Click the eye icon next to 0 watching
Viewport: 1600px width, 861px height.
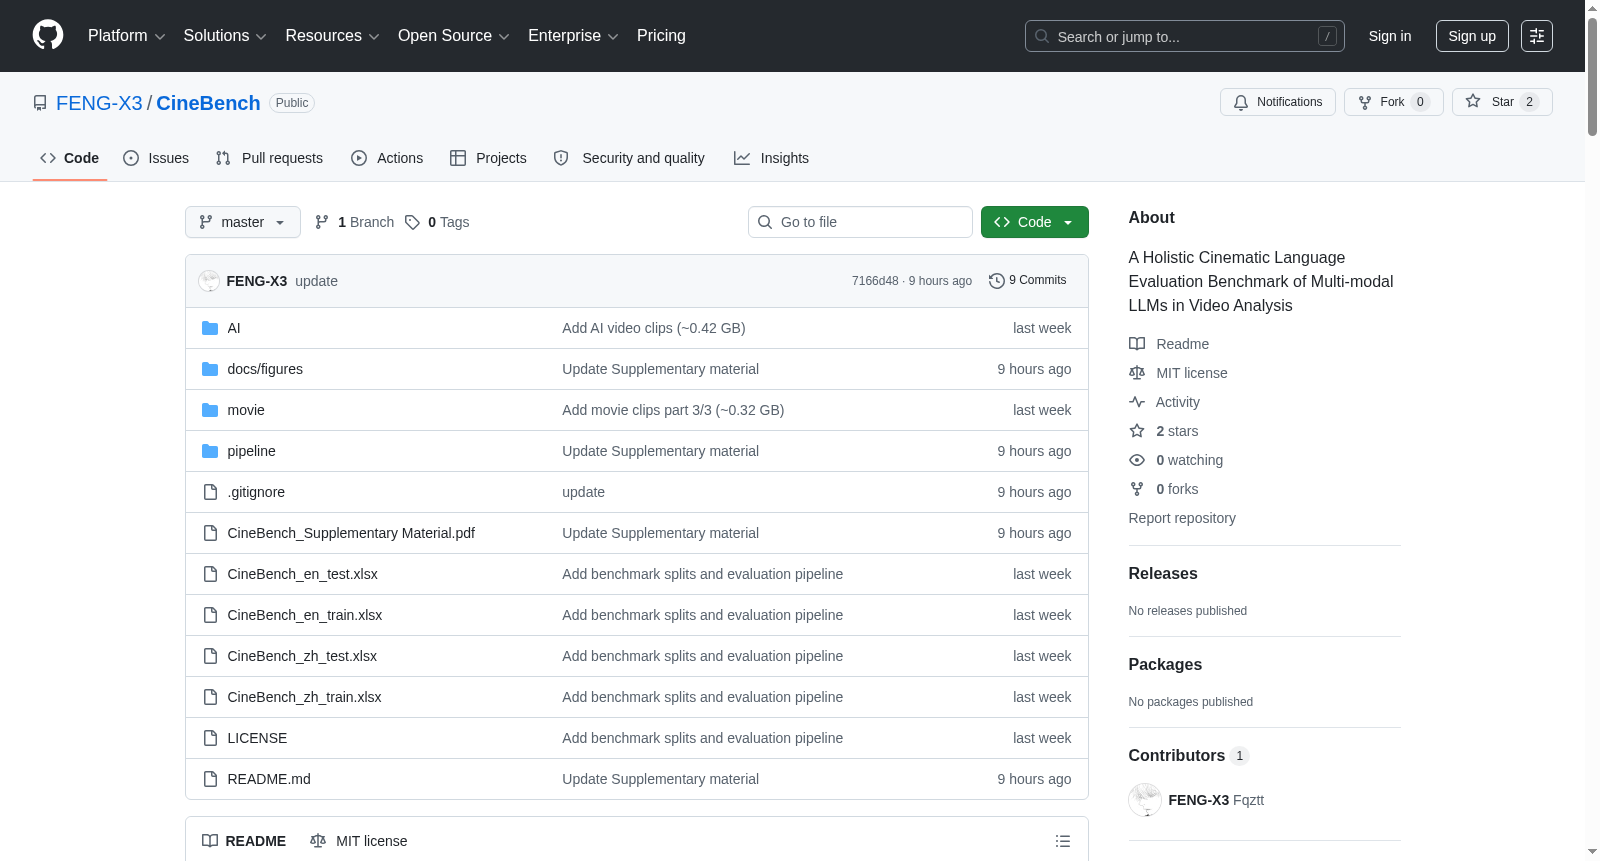[x=1137, y=460]
